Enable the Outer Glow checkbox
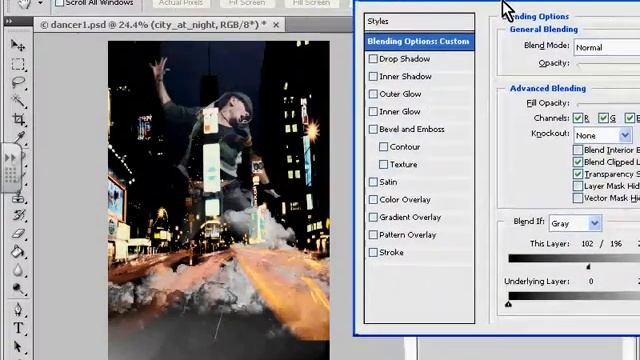Image resolution: width=640 pixels, height=360 pixels. pos(373,94)
